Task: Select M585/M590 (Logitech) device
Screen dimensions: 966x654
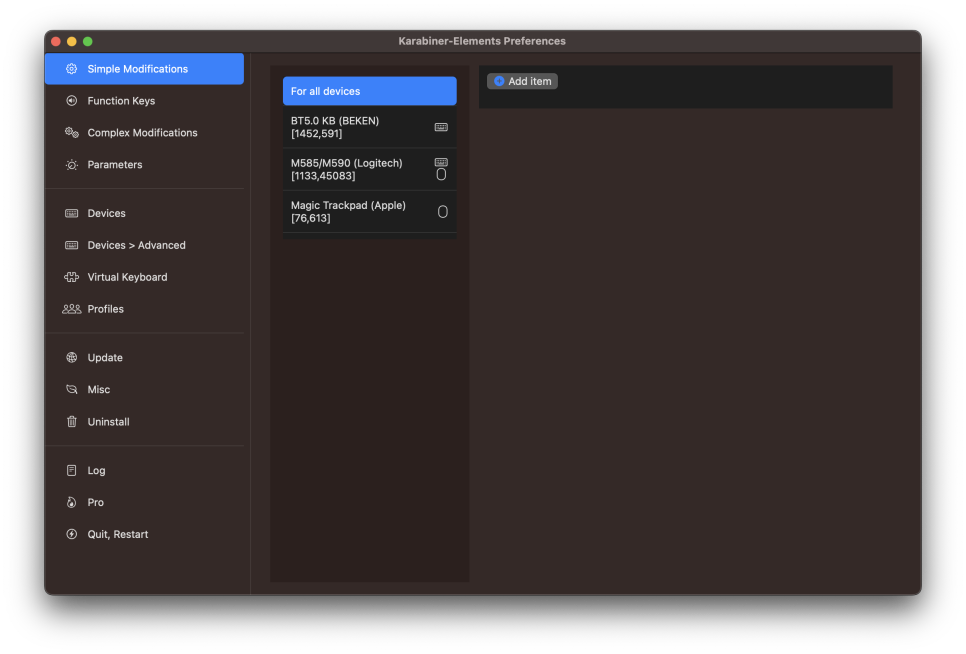Action: point(370,169)
